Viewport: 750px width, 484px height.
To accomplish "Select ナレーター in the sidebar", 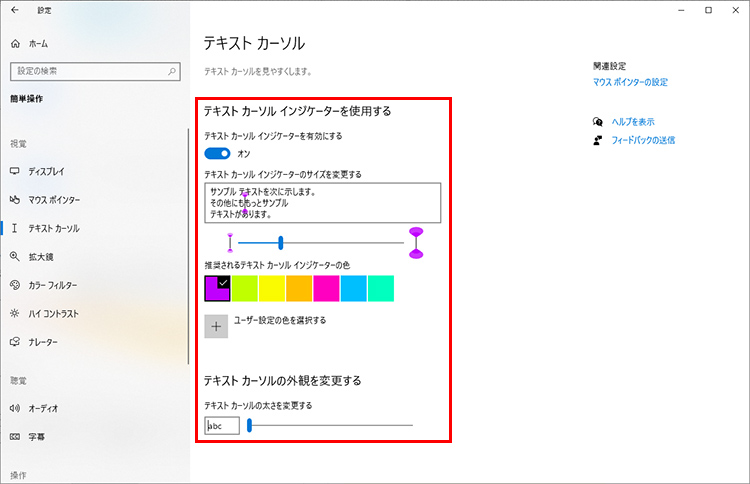I will pyautogui.click(x=43, y=342).
